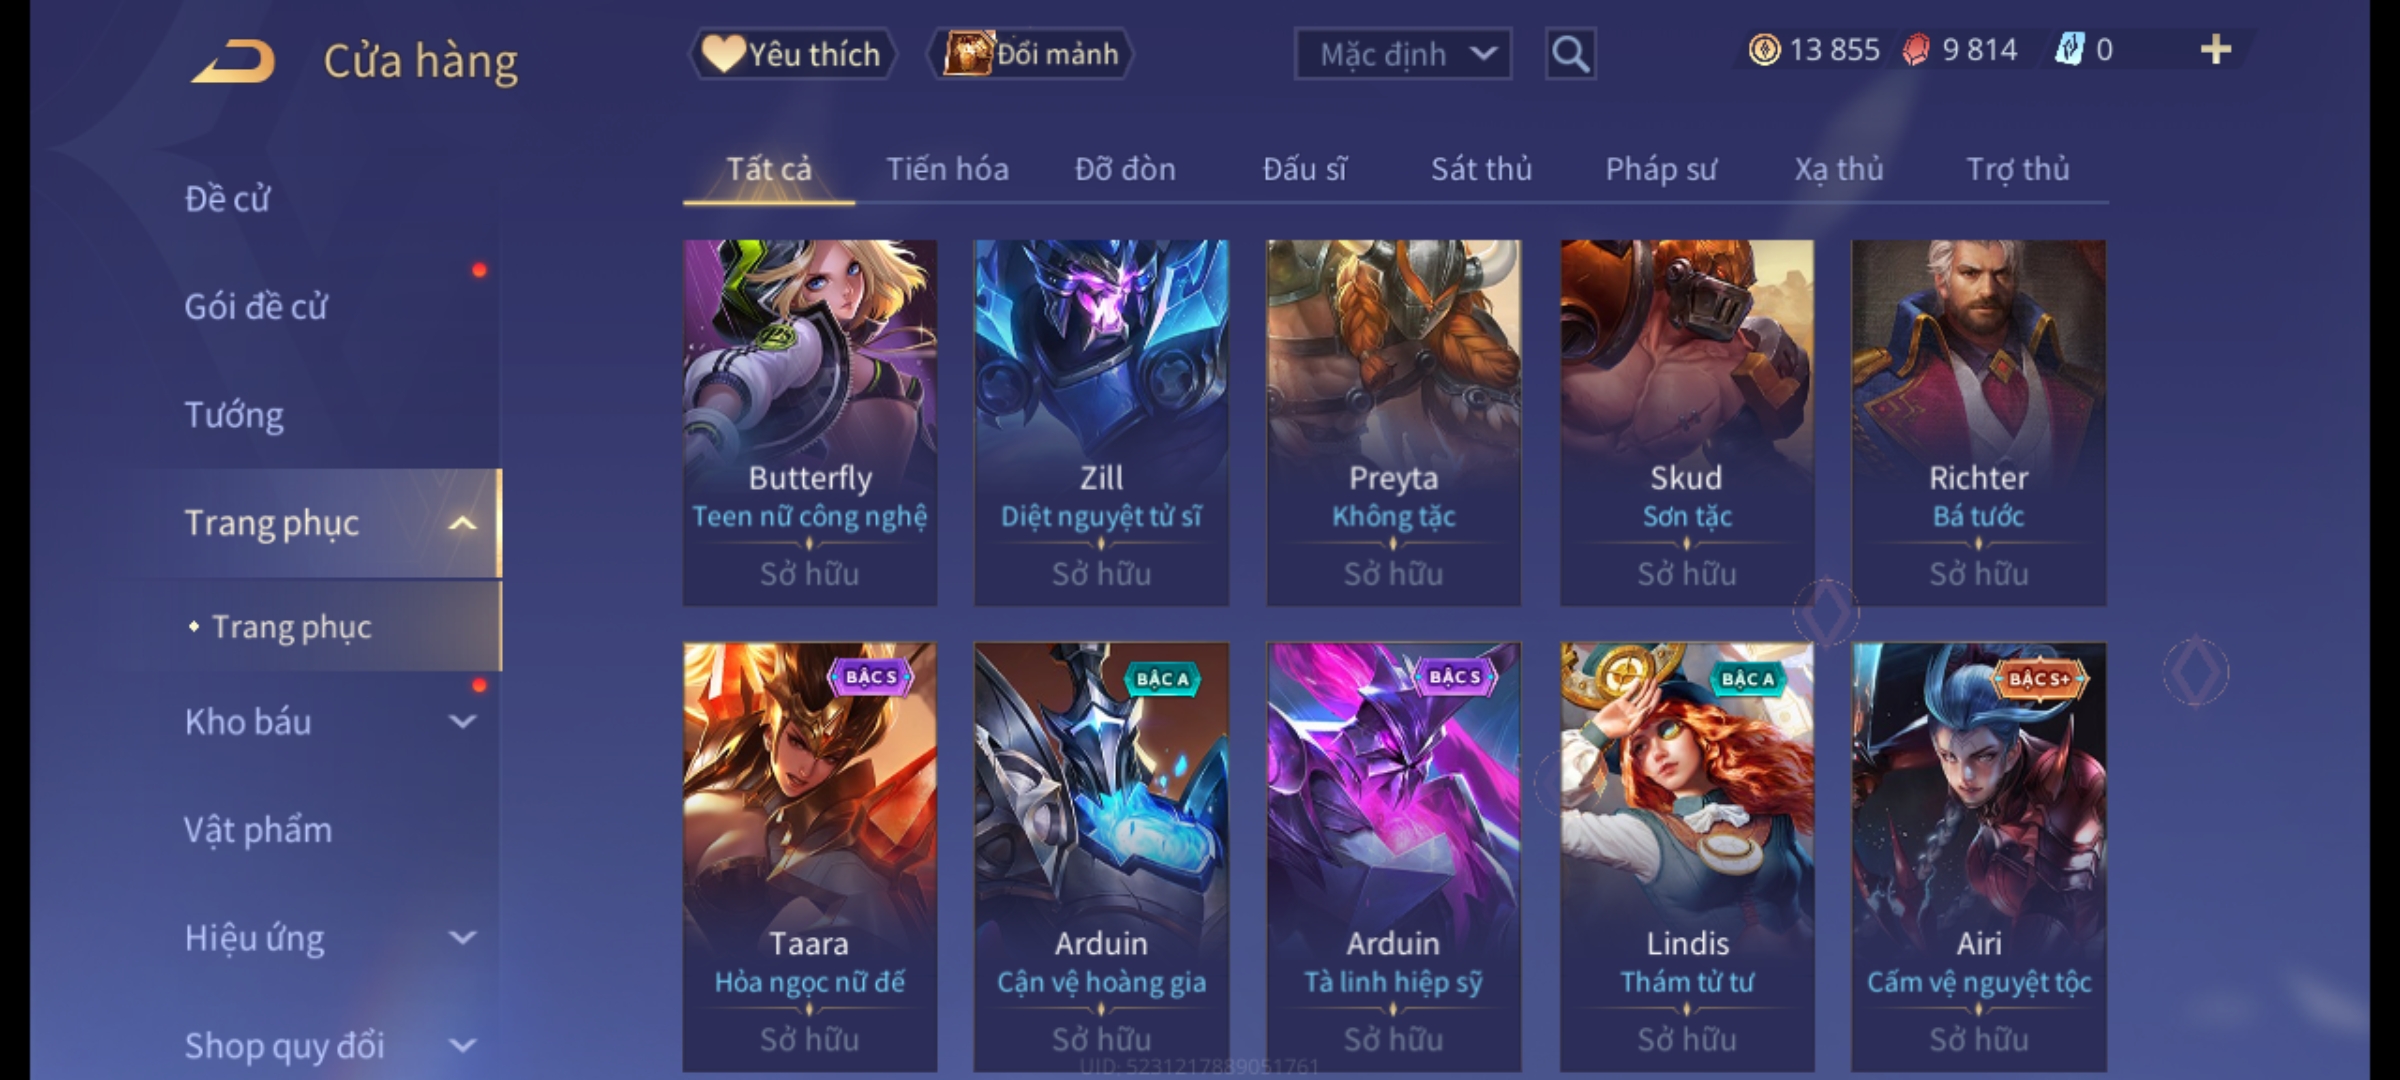The height and width of the screenshot is (1080, 2400).
Task: Select Butterfly Teen nữ công nghệ skin
Action: [810, 422]
